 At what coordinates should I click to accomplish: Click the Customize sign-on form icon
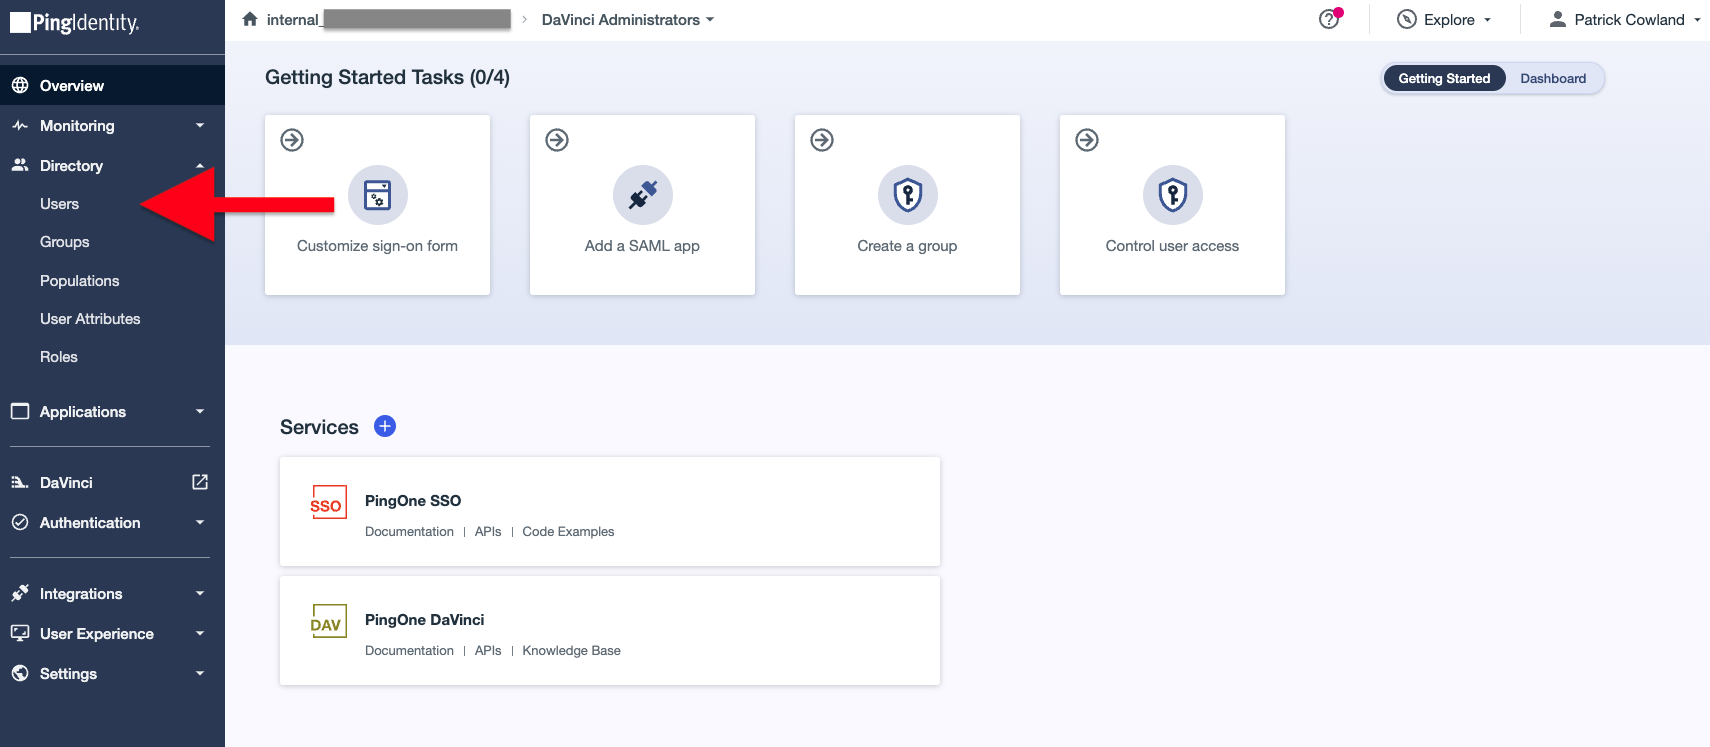[377, 195]
